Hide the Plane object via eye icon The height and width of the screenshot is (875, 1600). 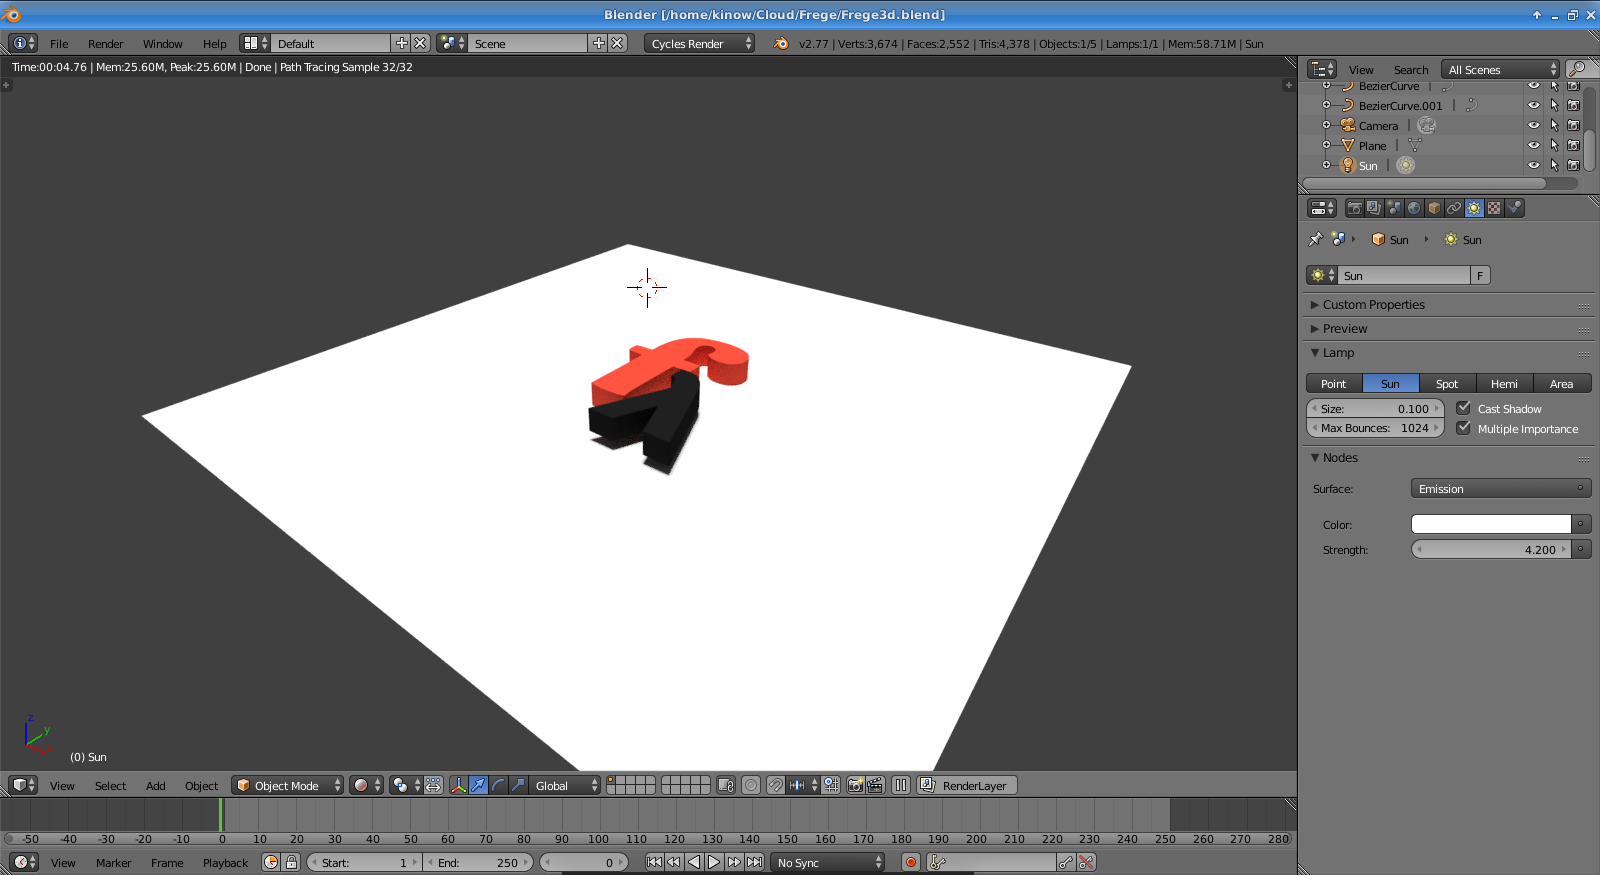click(1533, 145)
